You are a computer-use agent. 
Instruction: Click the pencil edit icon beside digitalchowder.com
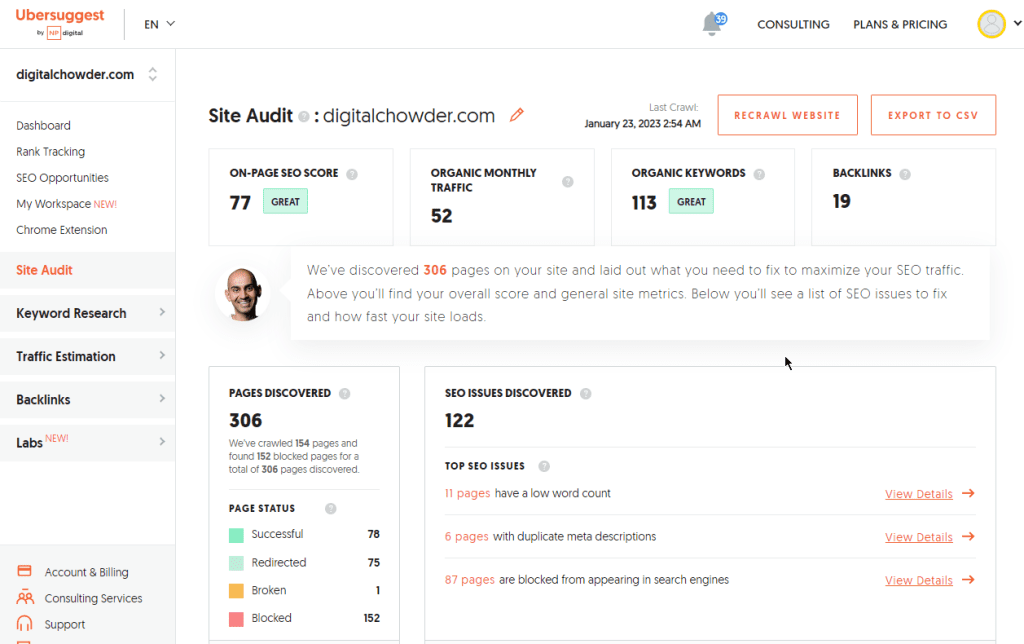tap(517, 115)
